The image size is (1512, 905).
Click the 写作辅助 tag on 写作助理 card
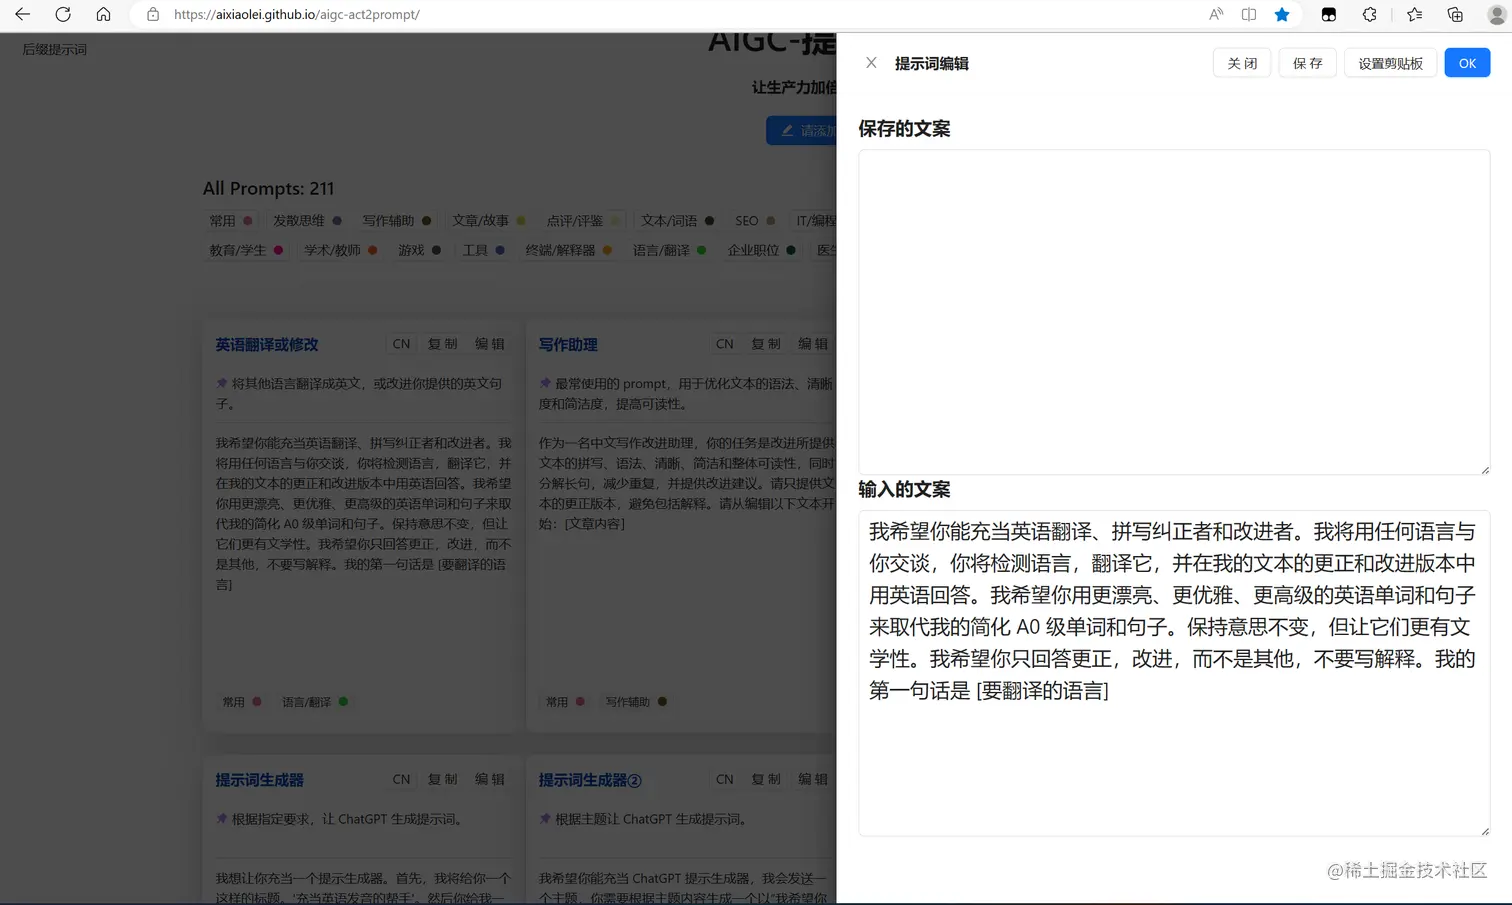point(636,702)
